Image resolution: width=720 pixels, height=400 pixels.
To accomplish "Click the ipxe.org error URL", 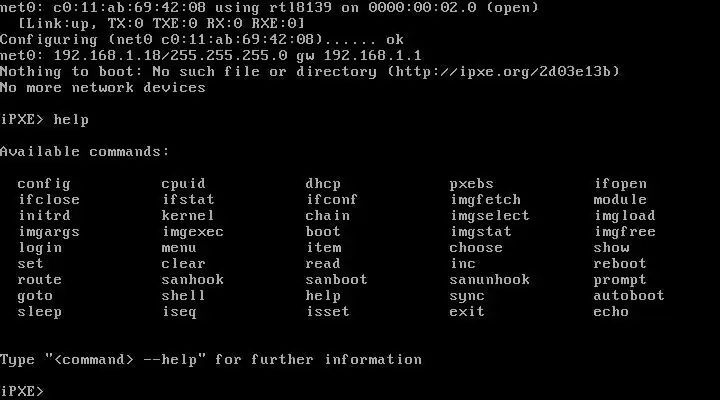I will (x=503, y=72).
